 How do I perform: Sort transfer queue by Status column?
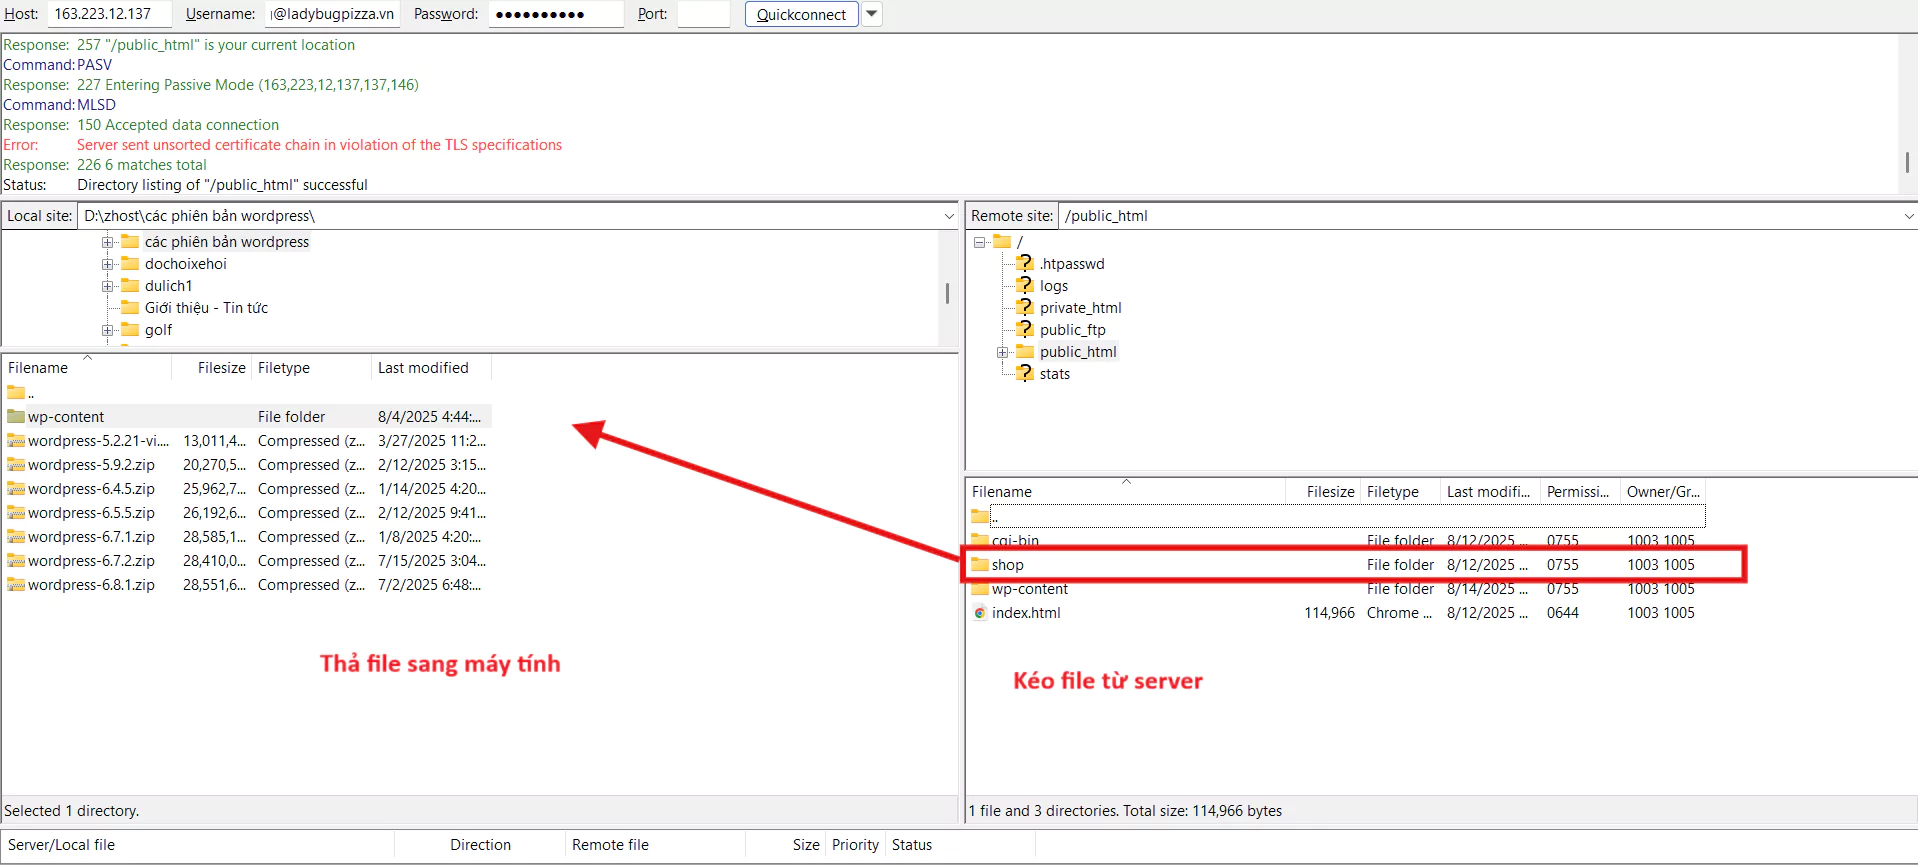[x=960, y=845]
